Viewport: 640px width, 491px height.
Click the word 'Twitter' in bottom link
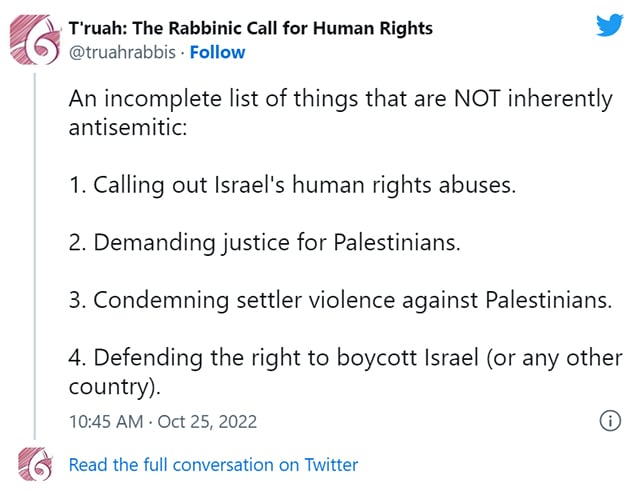pyautogui.click(x=331, y=465)
